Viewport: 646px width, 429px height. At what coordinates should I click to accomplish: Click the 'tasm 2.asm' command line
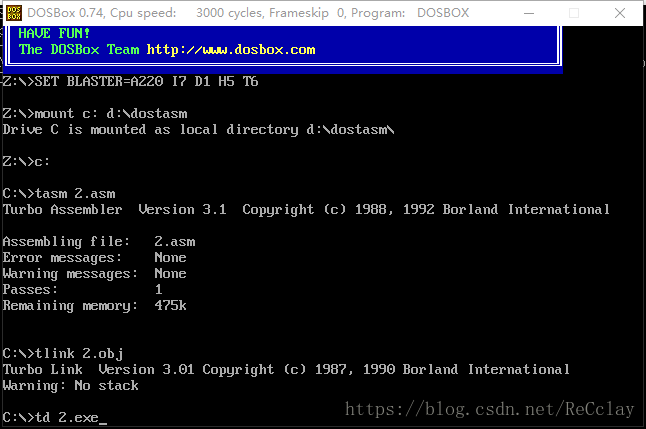(59, 194)
